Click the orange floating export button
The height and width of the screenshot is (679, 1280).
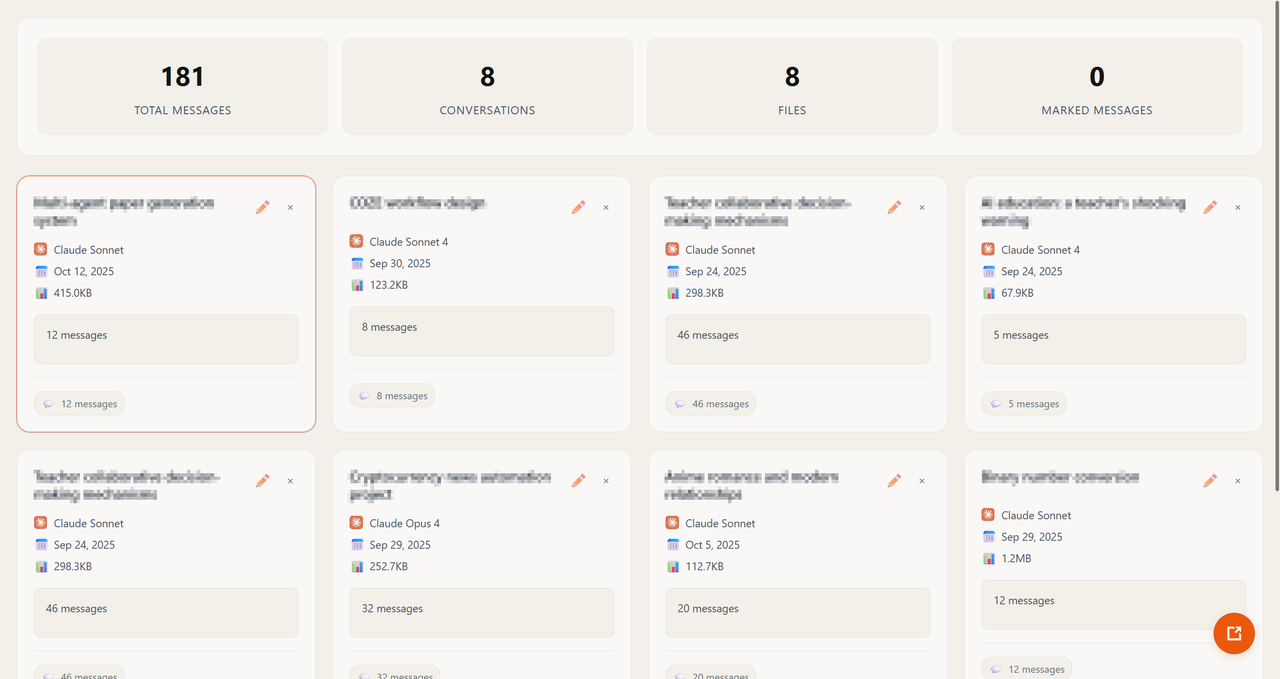pos(1233,633)
